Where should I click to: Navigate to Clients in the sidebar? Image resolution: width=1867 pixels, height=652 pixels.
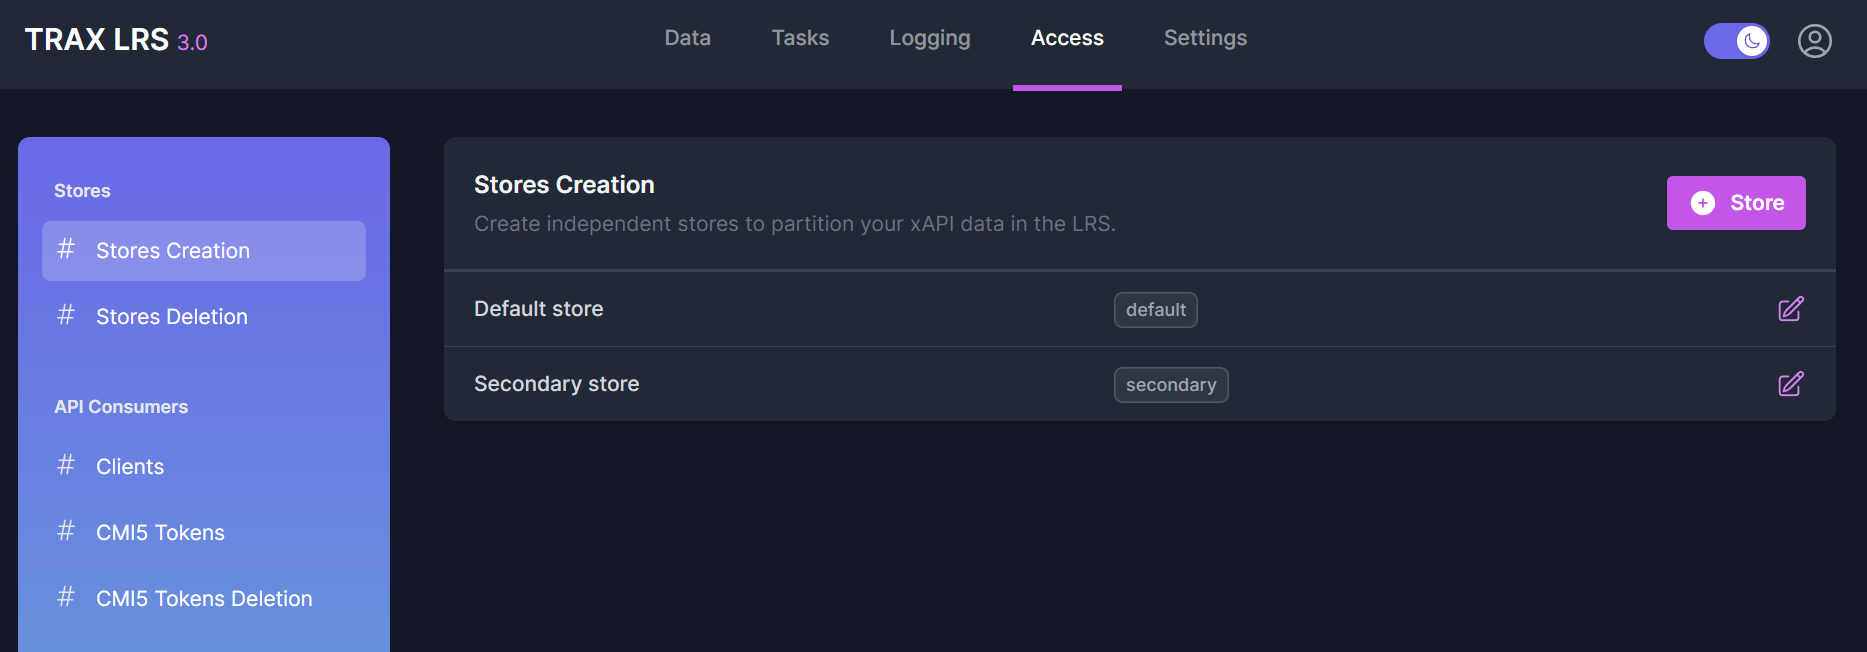130,467
